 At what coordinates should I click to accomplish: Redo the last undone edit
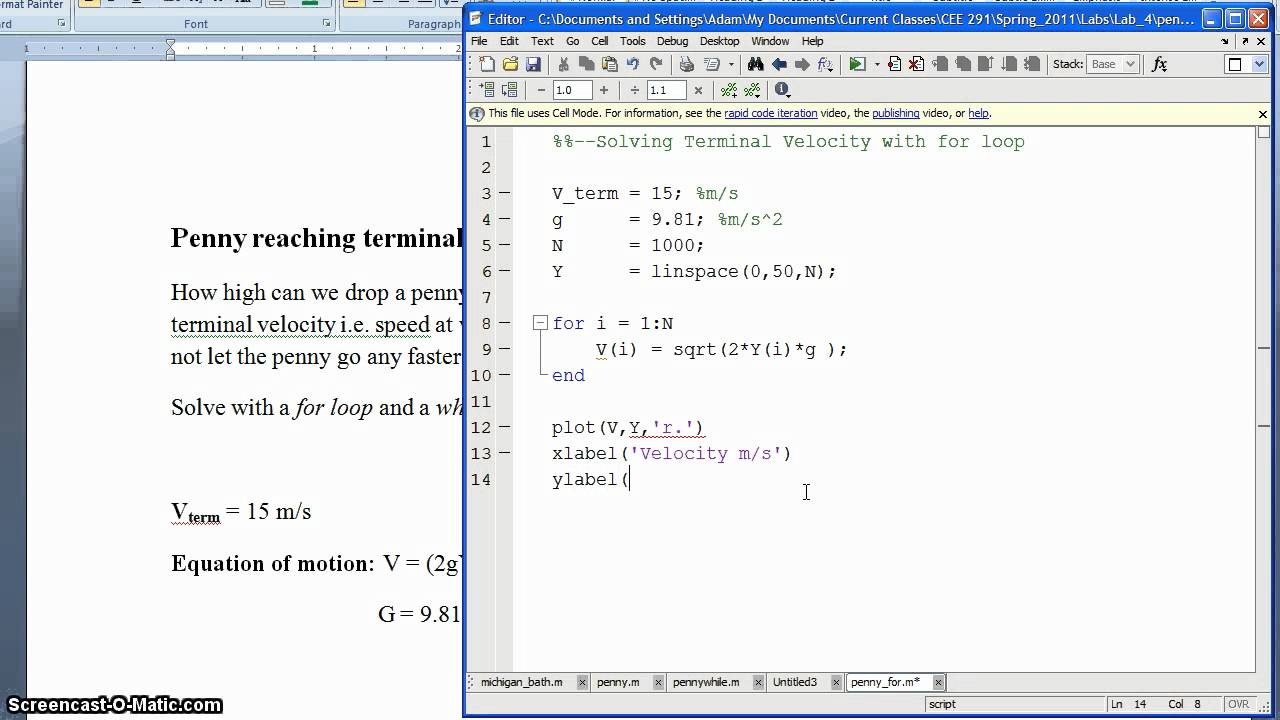656,64
